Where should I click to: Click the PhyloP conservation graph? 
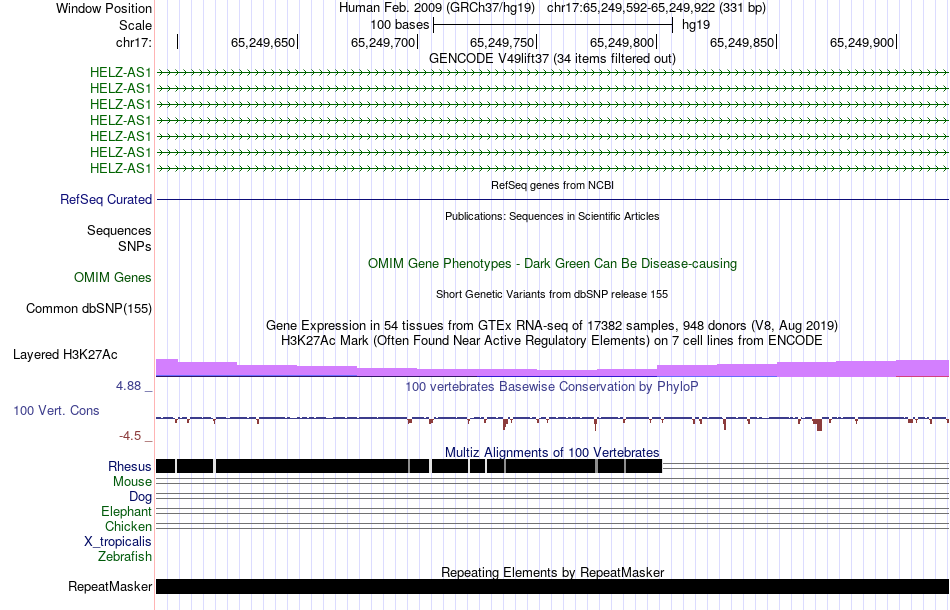552,422
